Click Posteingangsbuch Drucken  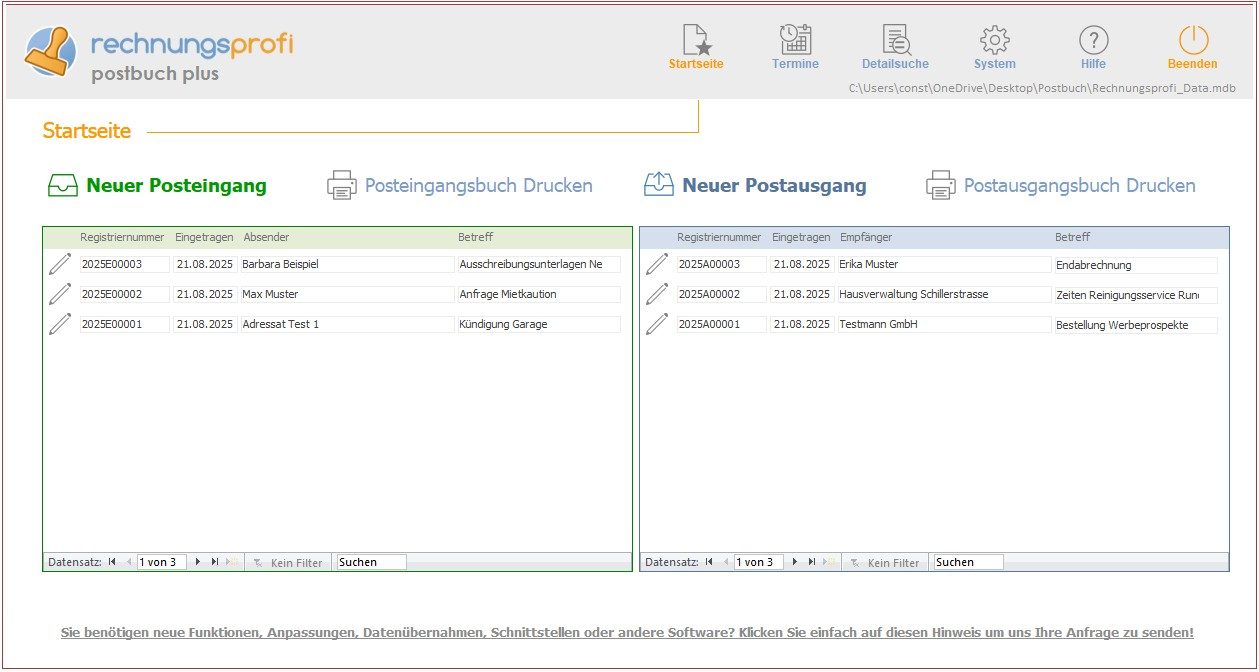coord(478,185)
